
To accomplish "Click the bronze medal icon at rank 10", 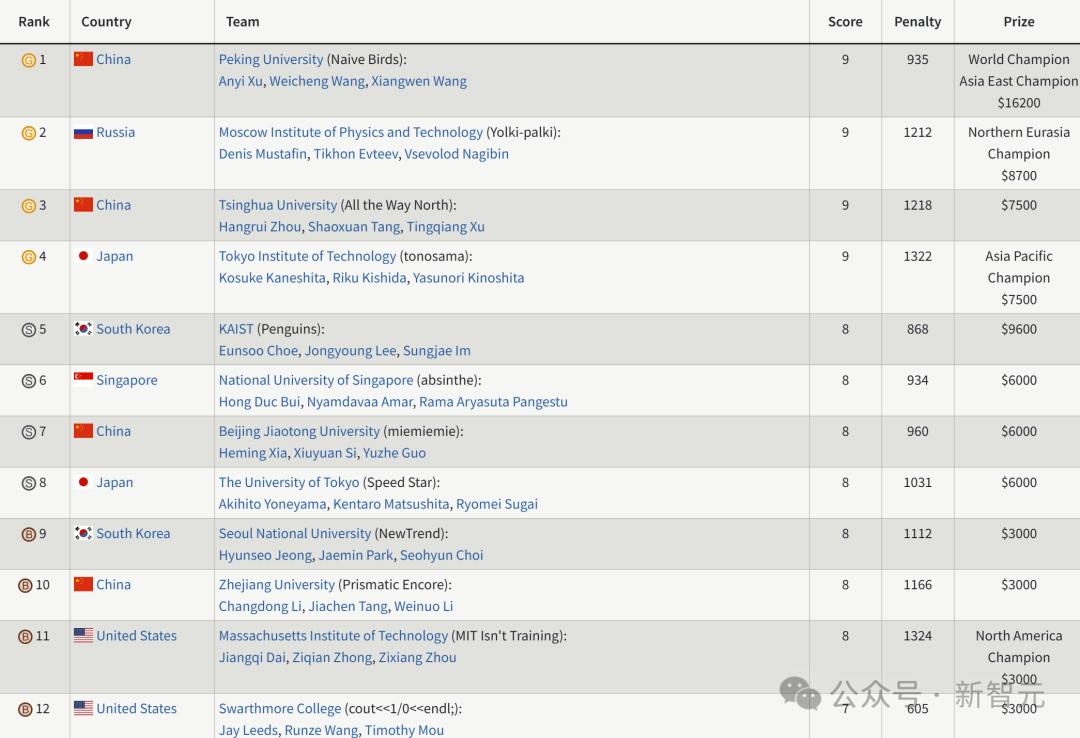I will click(x=25, y=586).
